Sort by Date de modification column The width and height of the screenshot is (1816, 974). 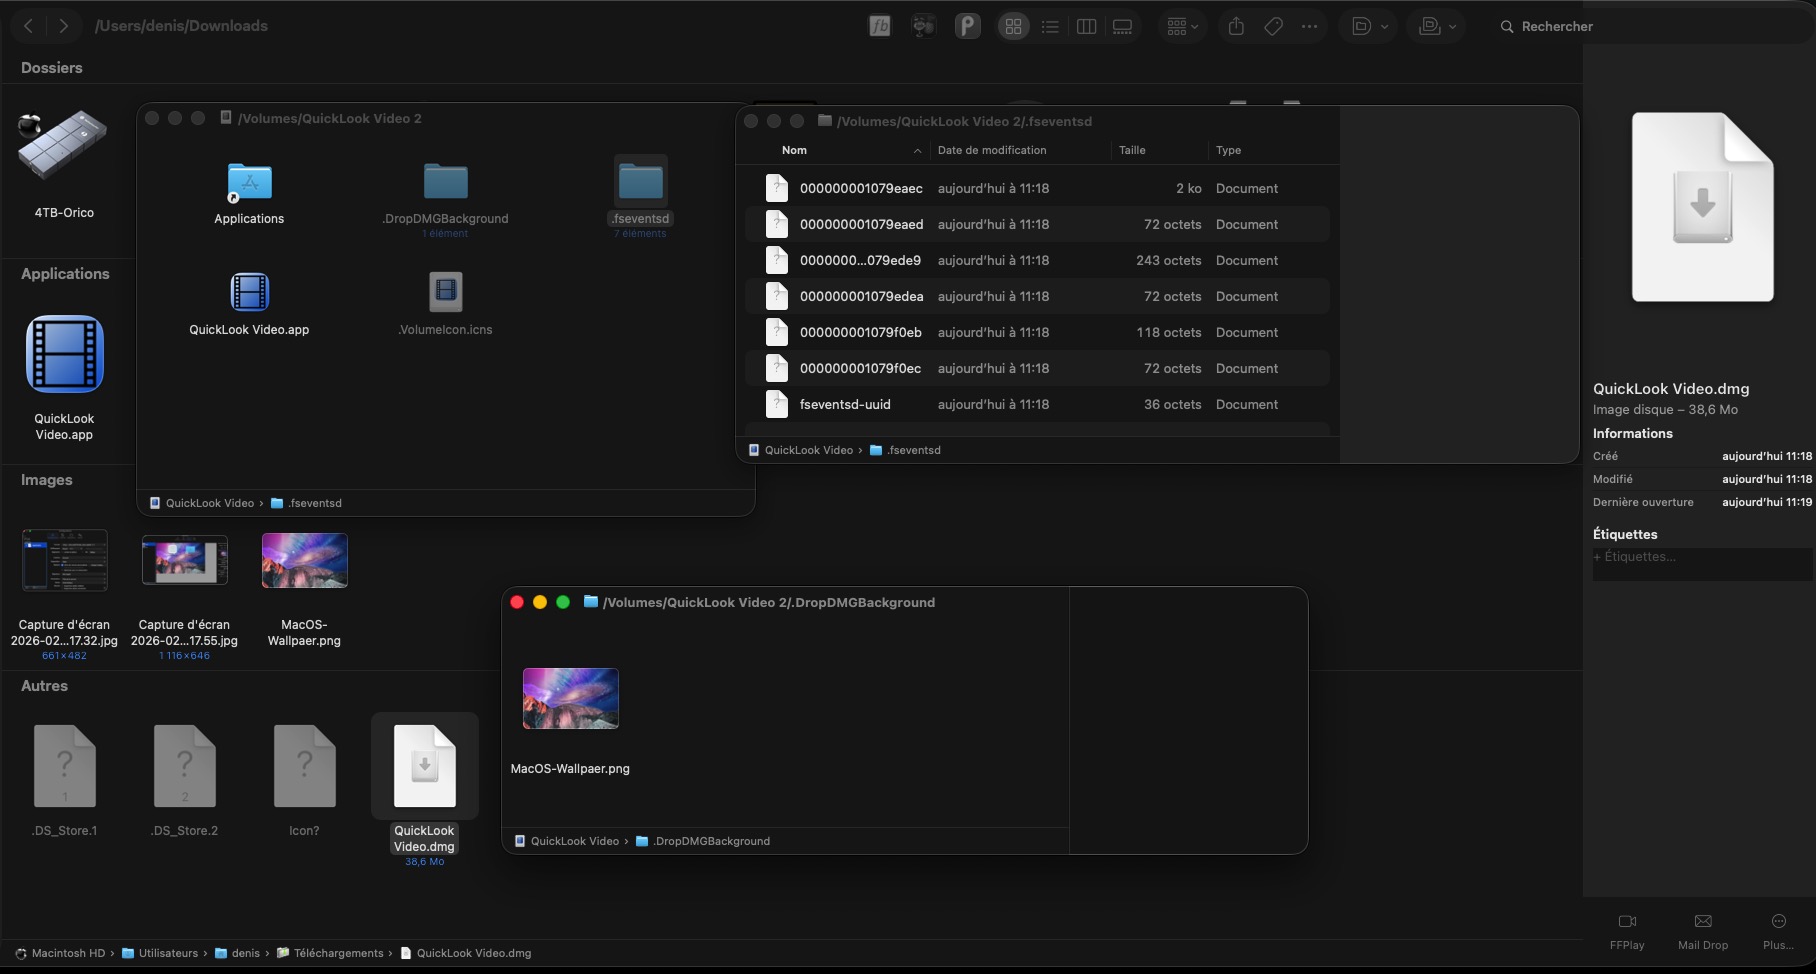tap(992, 150)
